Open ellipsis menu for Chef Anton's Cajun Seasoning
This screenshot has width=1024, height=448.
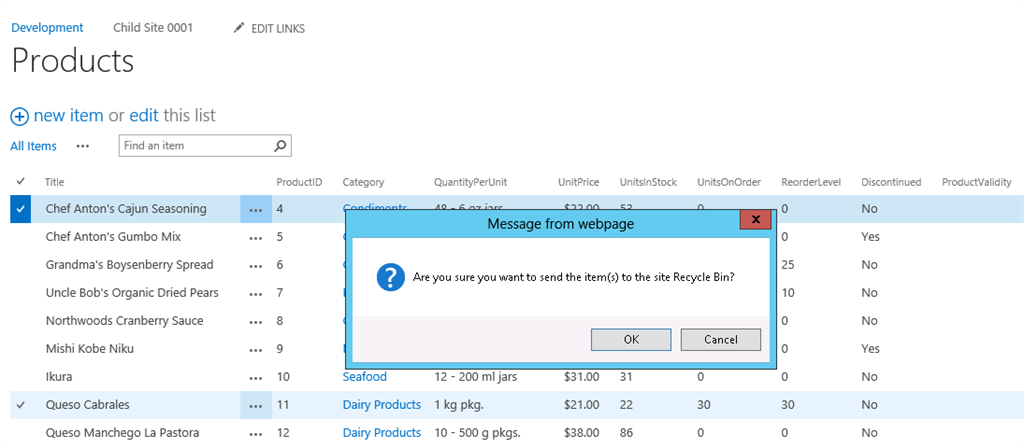(256, 209)
